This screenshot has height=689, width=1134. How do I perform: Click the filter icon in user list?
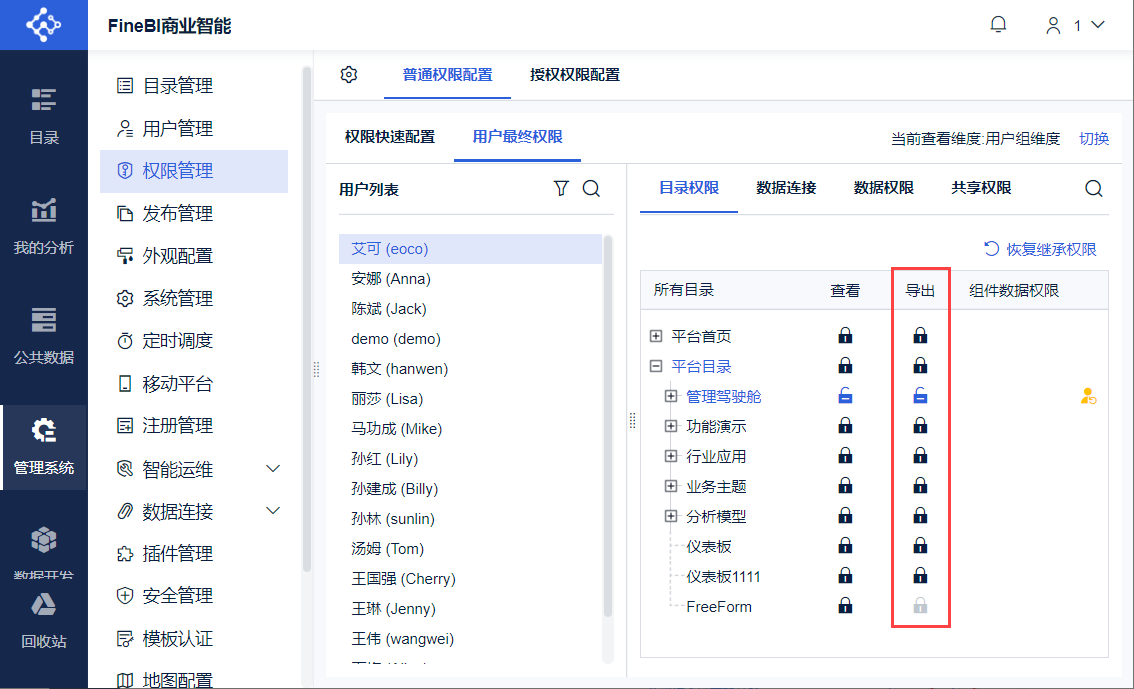pyautogui.click(x=561, y=189)
